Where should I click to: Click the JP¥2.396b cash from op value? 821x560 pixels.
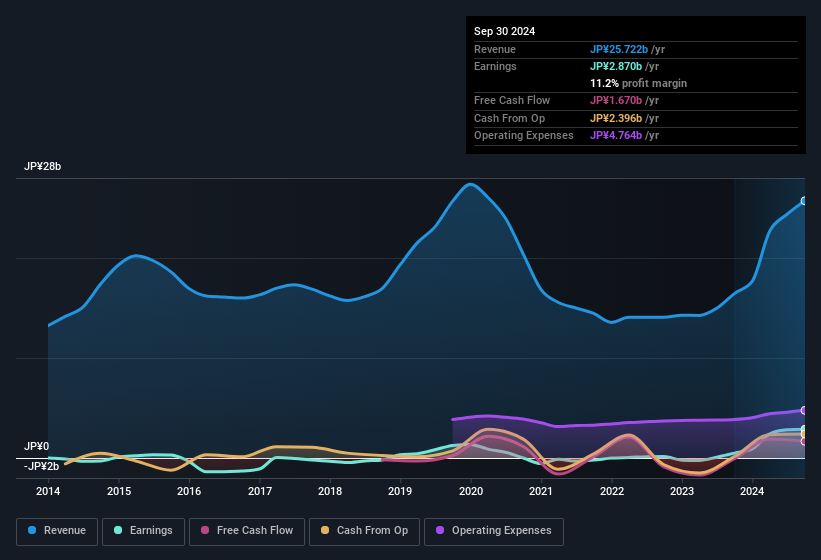(616, 118)
